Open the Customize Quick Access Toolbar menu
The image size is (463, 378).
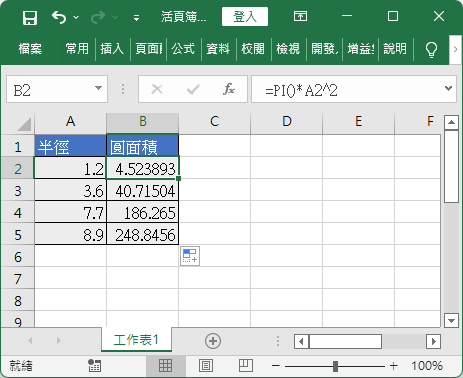(x=136, y=18)
